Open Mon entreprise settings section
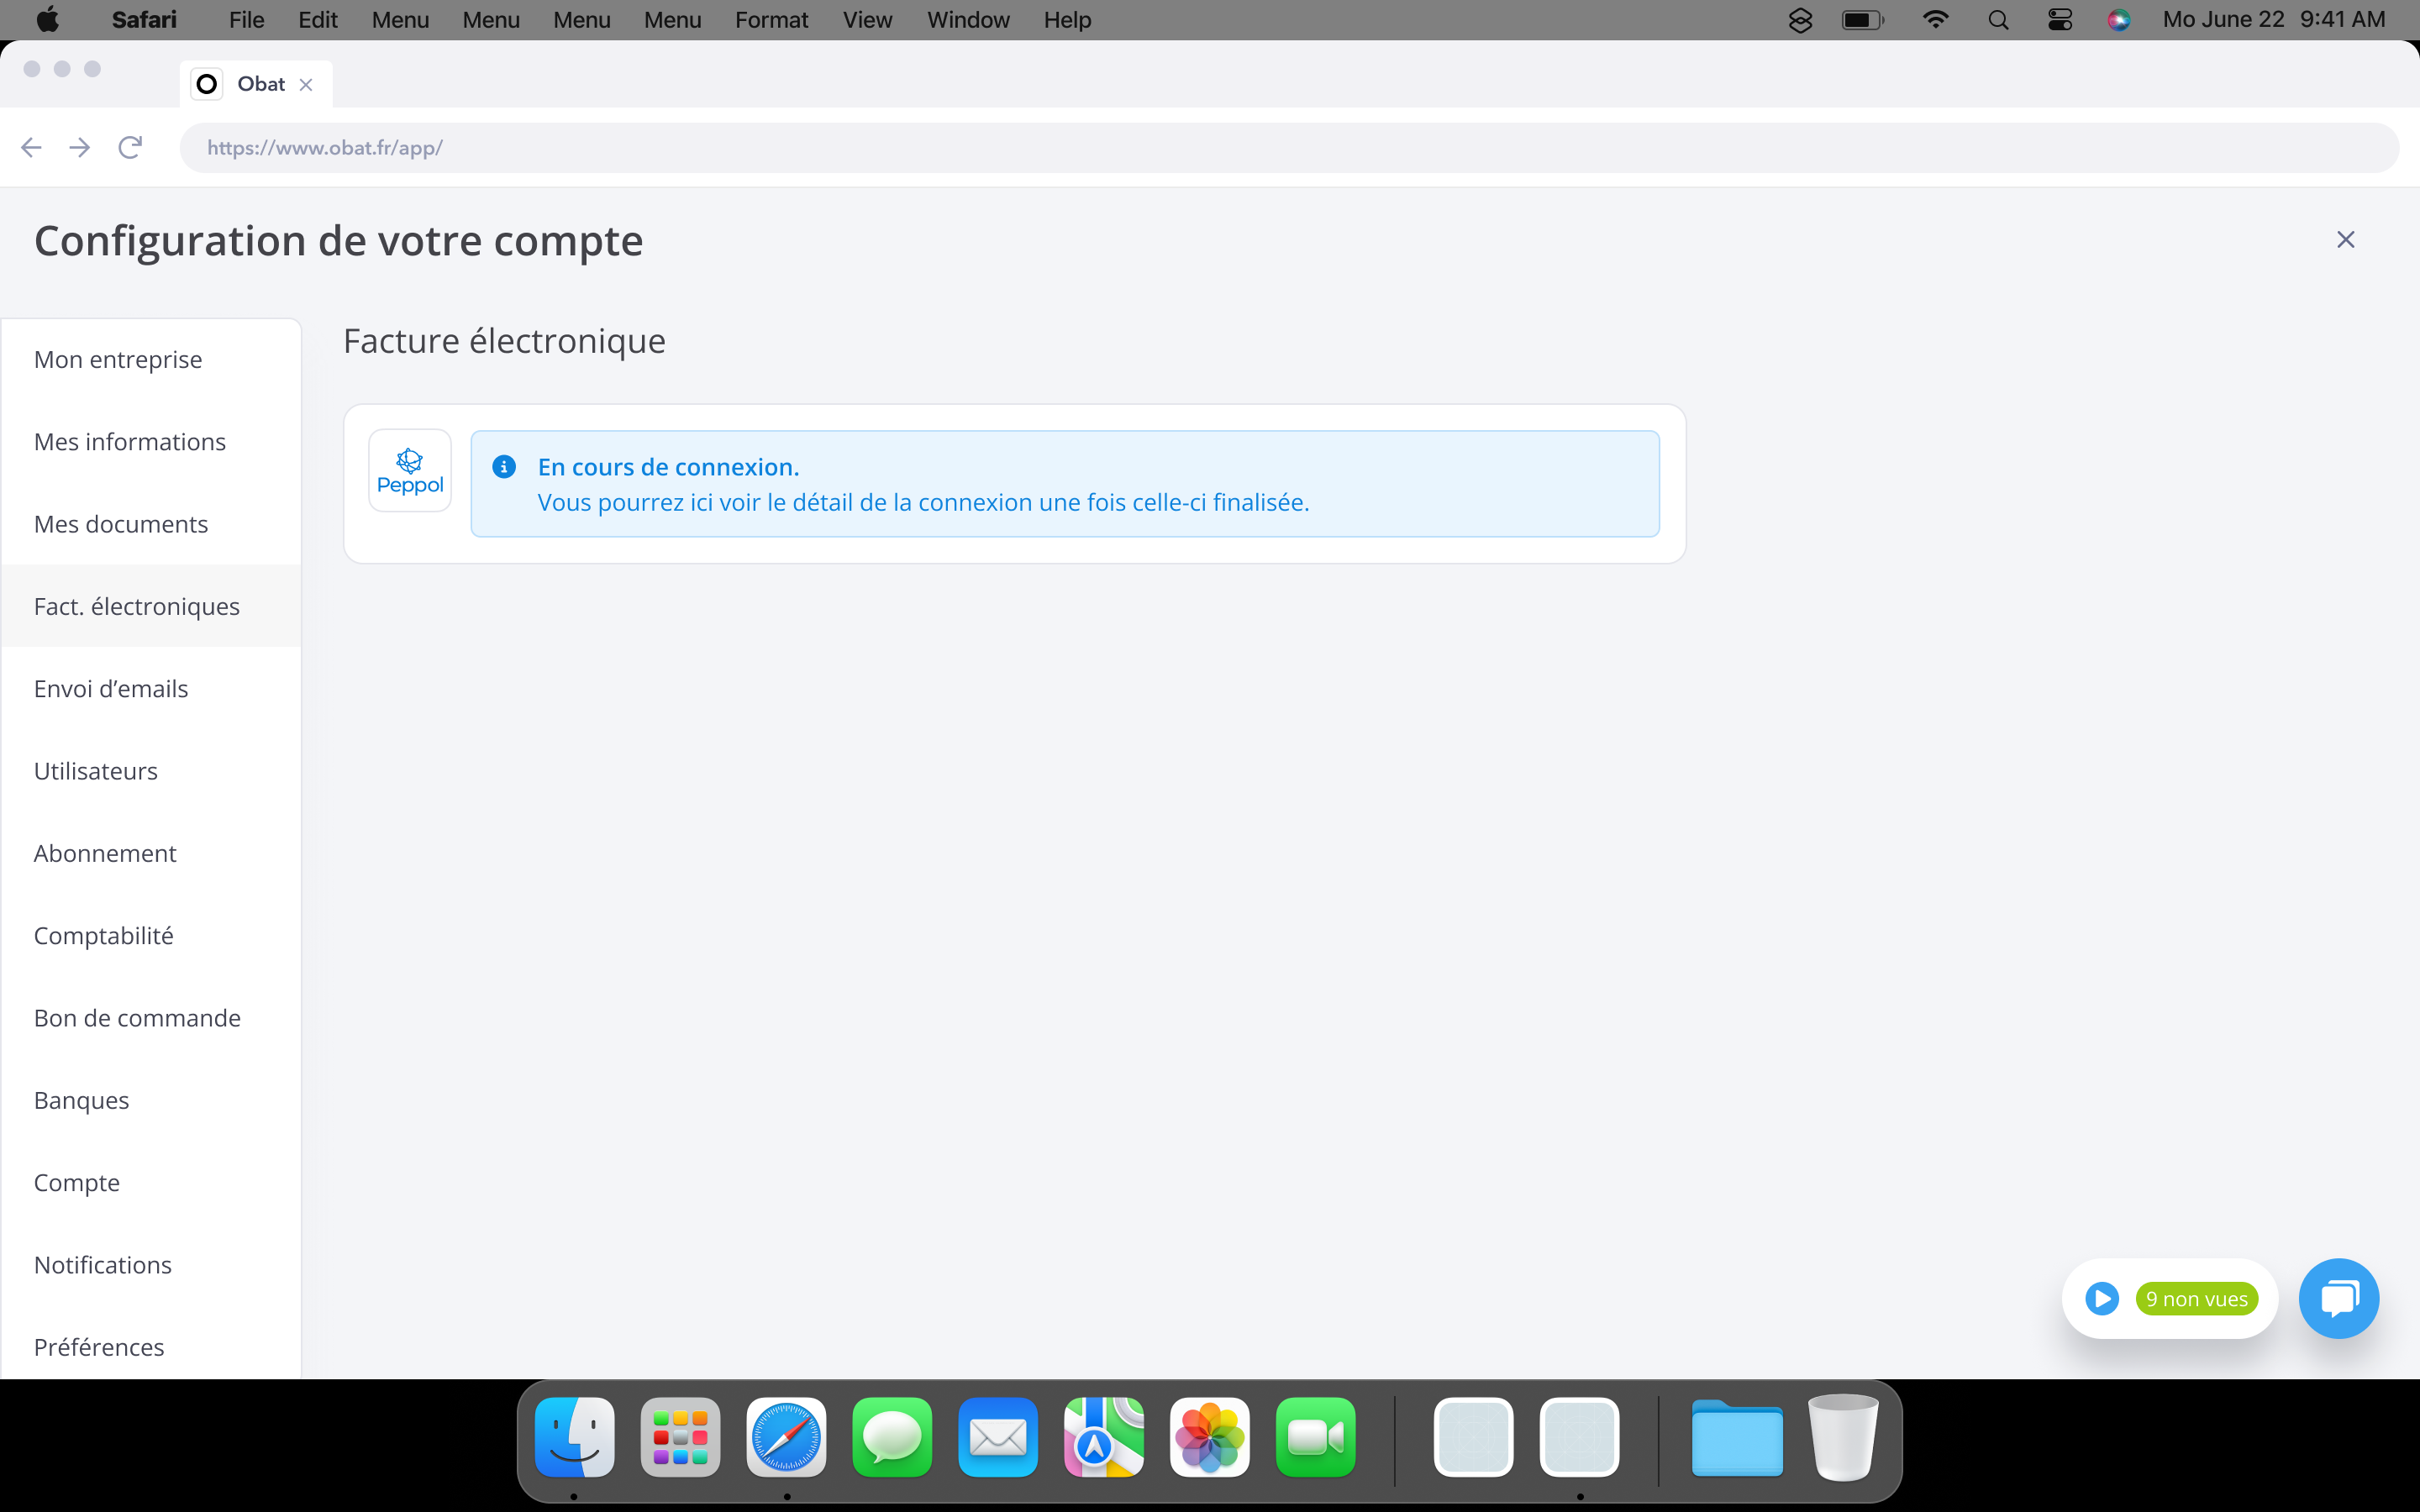The width and height of the screenshot is (2420, 1512). click(118, 360)
